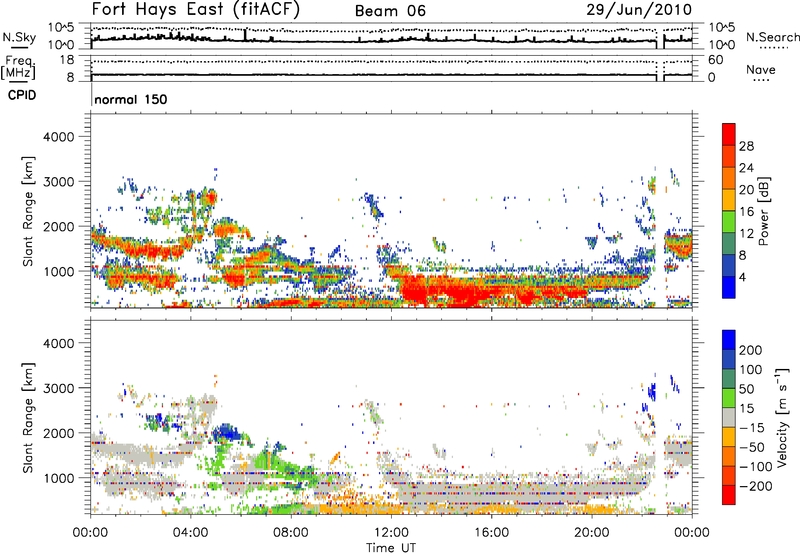
Task: Click the 'Nave' legend label
Action: tap(761, 70)
